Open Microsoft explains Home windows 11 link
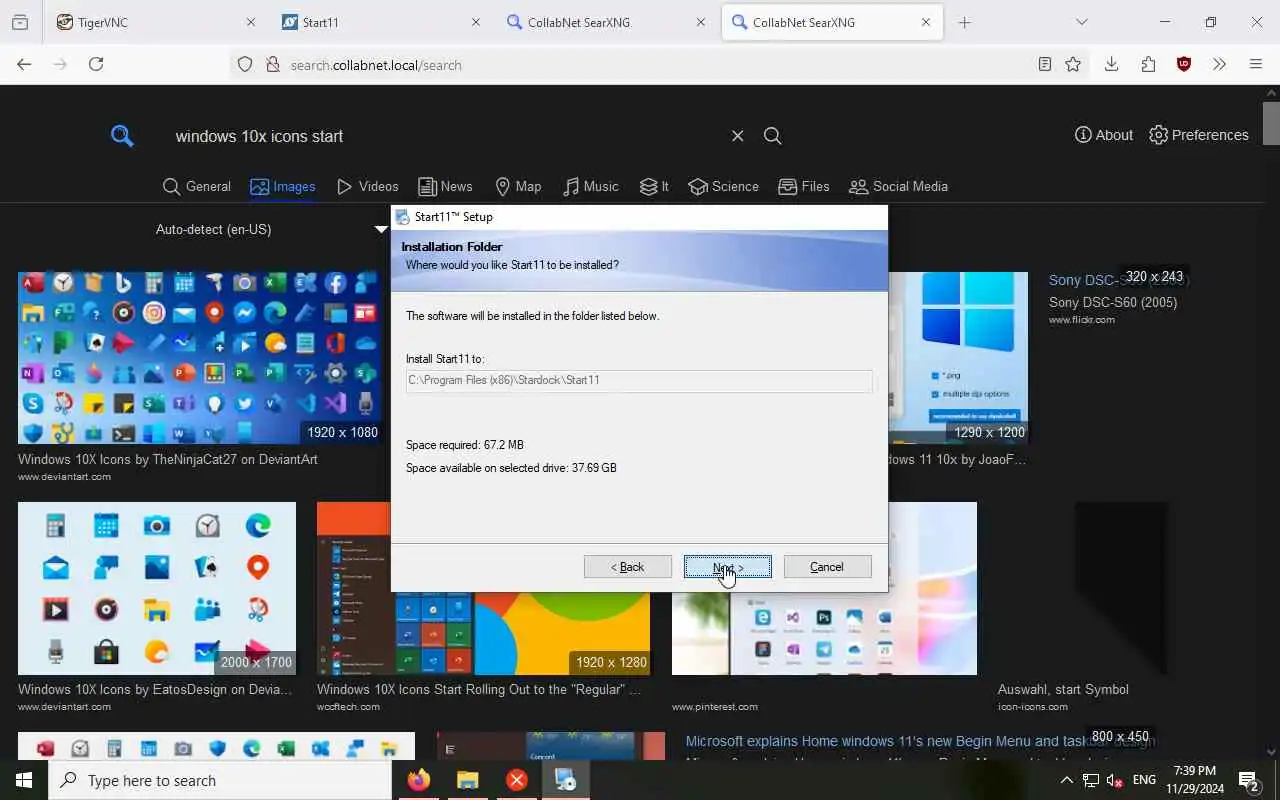 (920, 741)
